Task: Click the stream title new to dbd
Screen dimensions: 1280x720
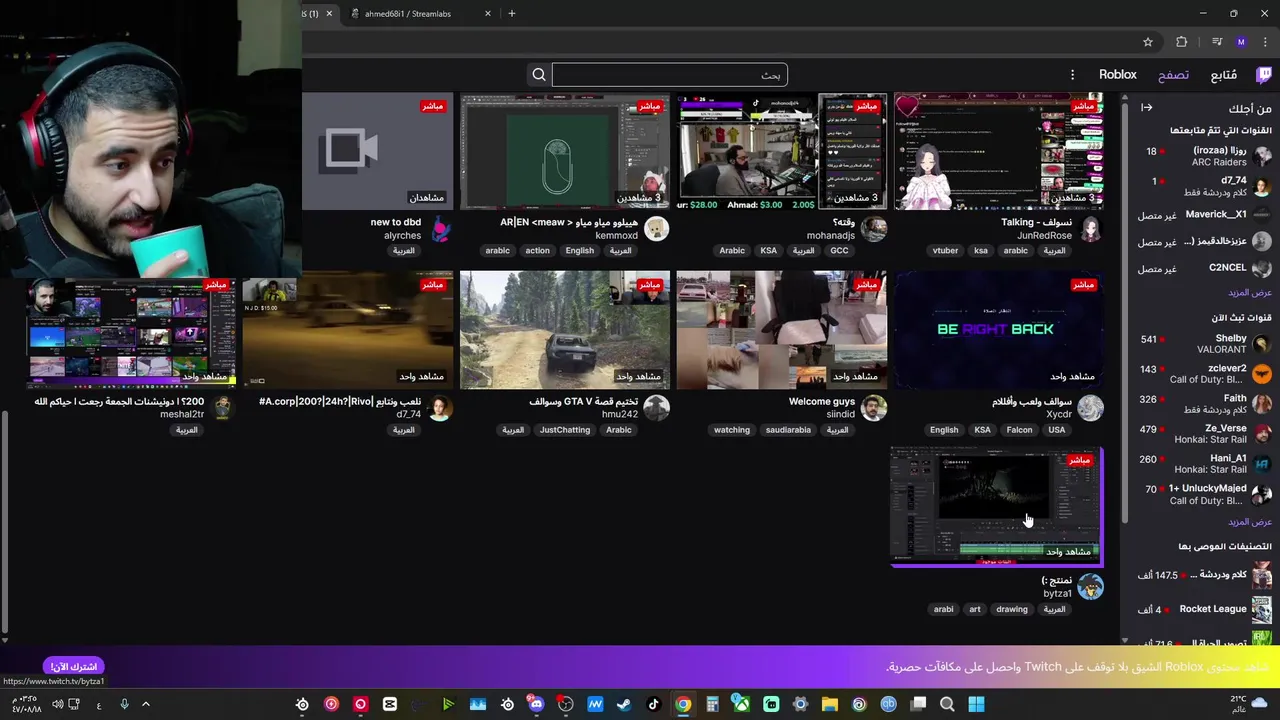Action: [x=396, y=223]
